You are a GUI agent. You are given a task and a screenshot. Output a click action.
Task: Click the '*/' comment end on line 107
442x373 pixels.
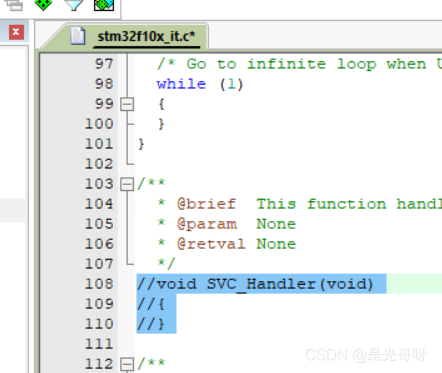pyautogui.click(x=166, y=264)
